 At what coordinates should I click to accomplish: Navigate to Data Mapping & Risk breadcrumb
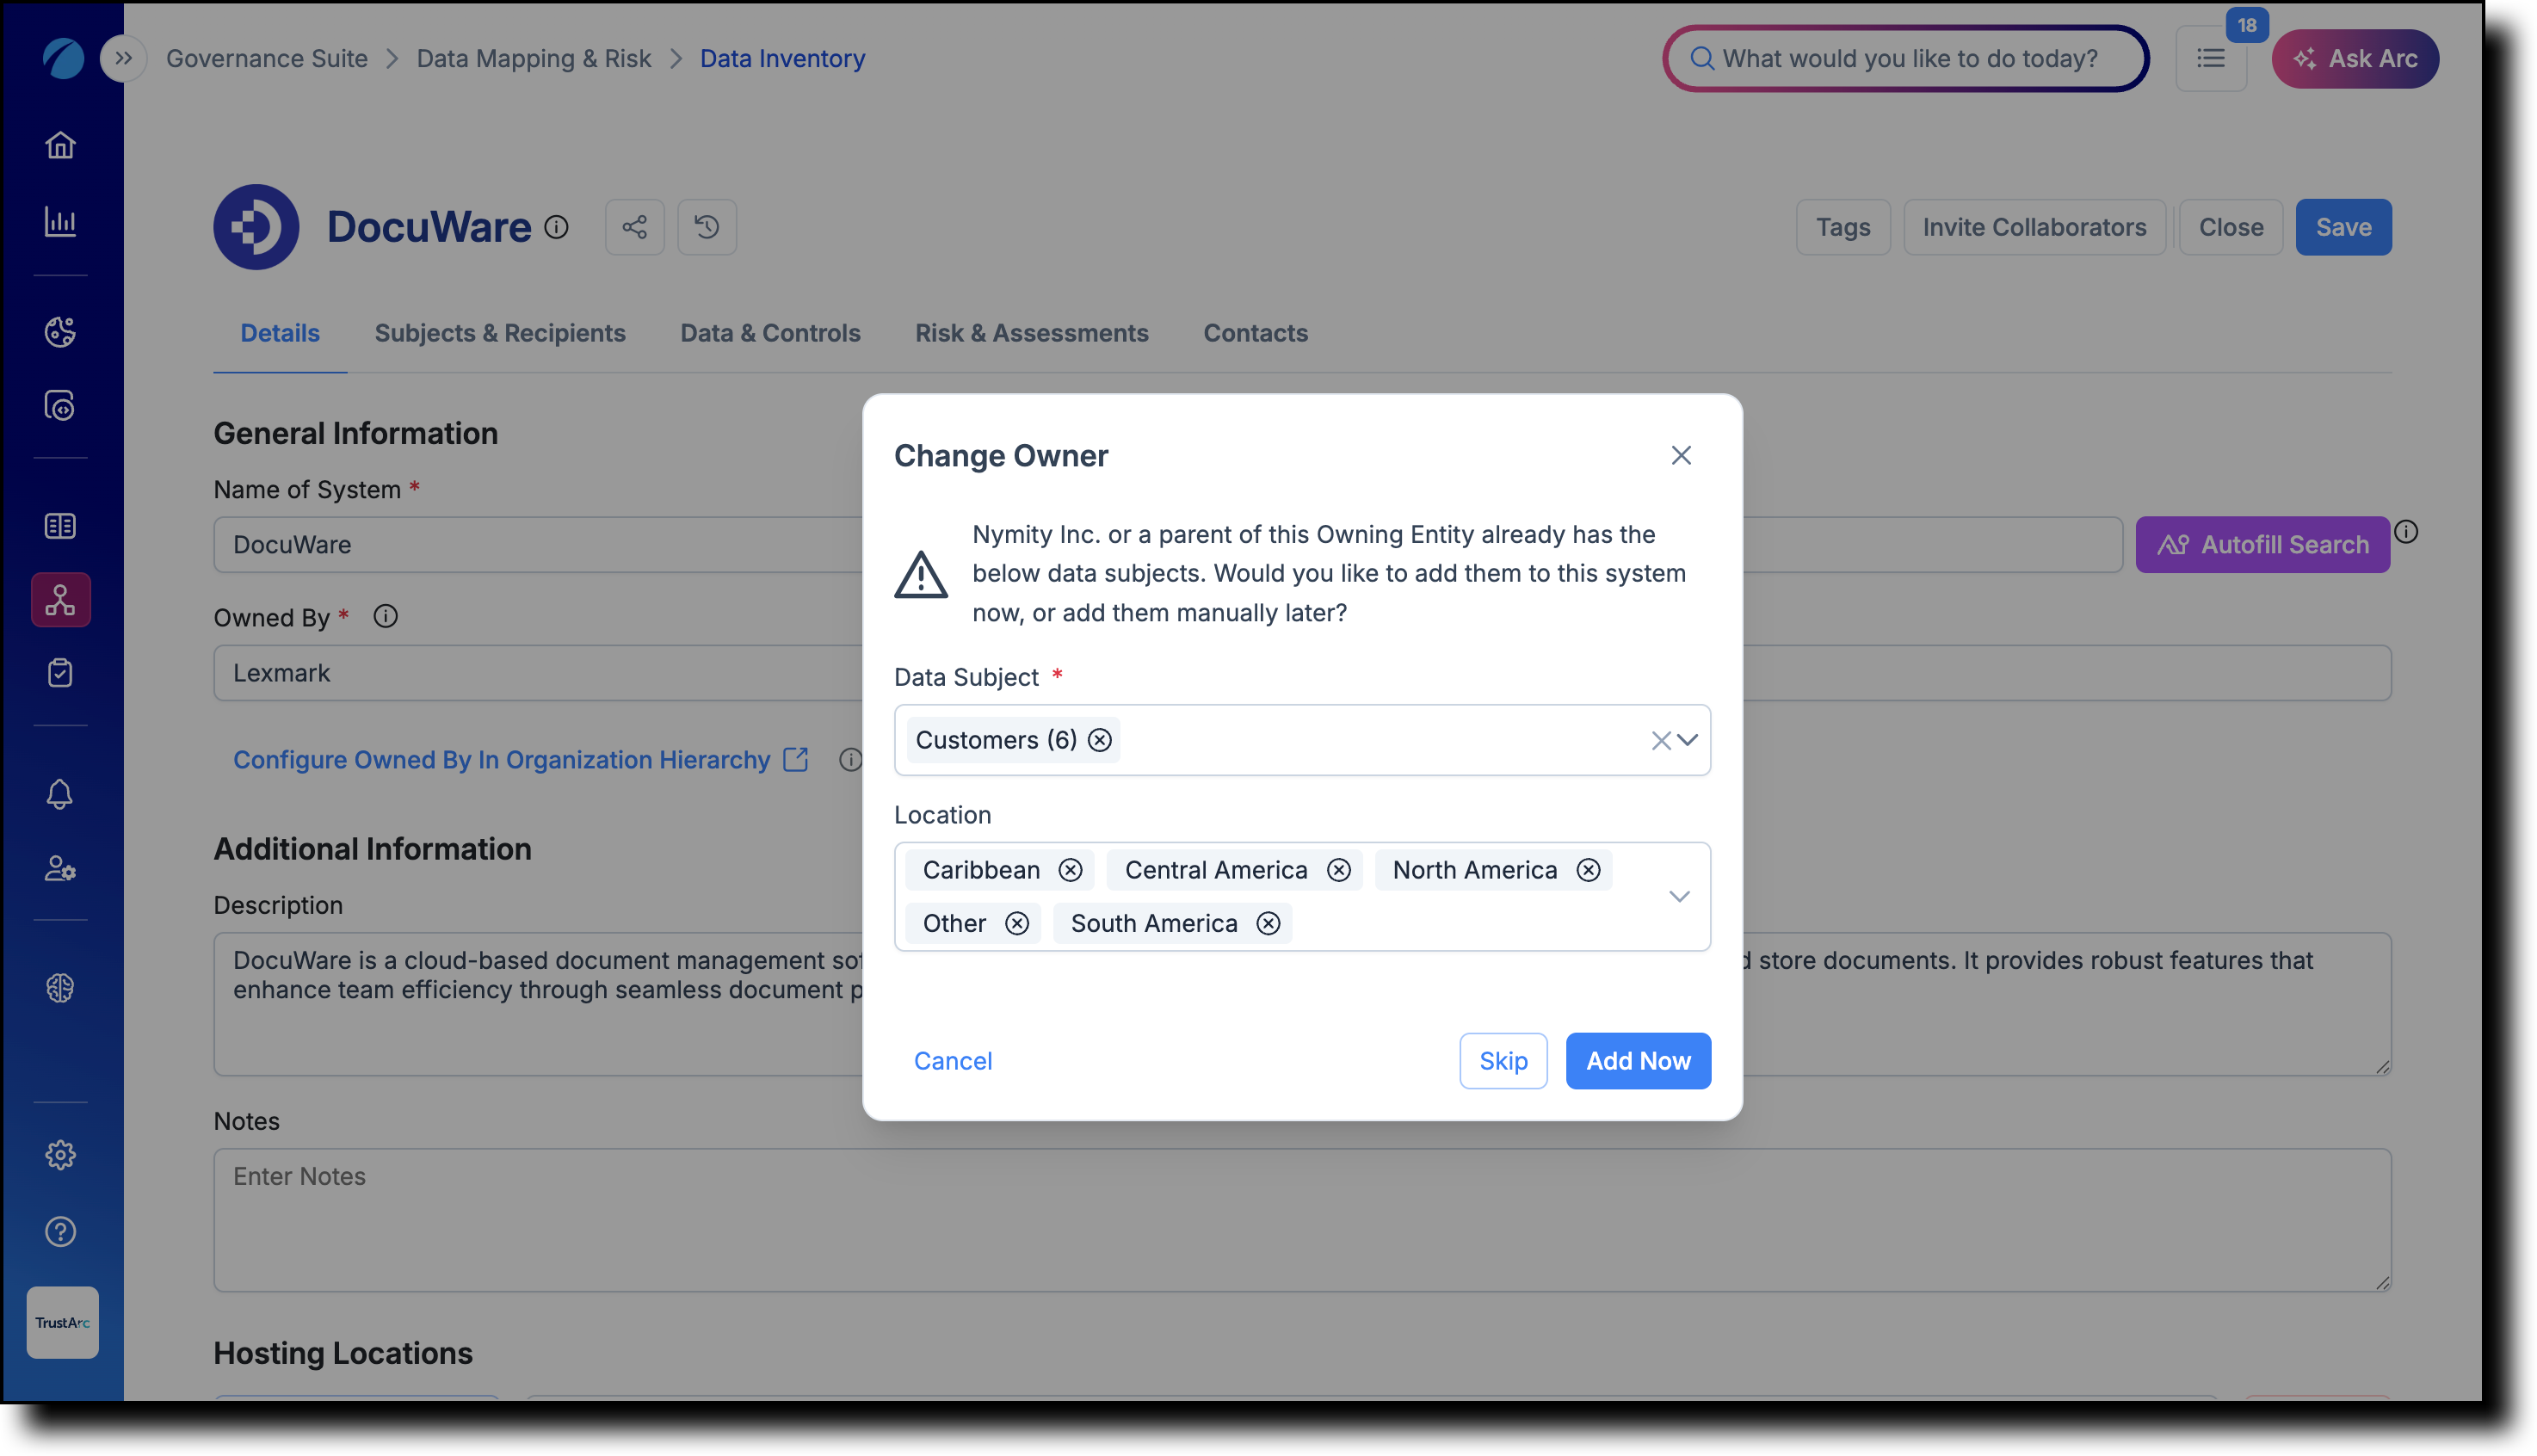tap(534, 59)
